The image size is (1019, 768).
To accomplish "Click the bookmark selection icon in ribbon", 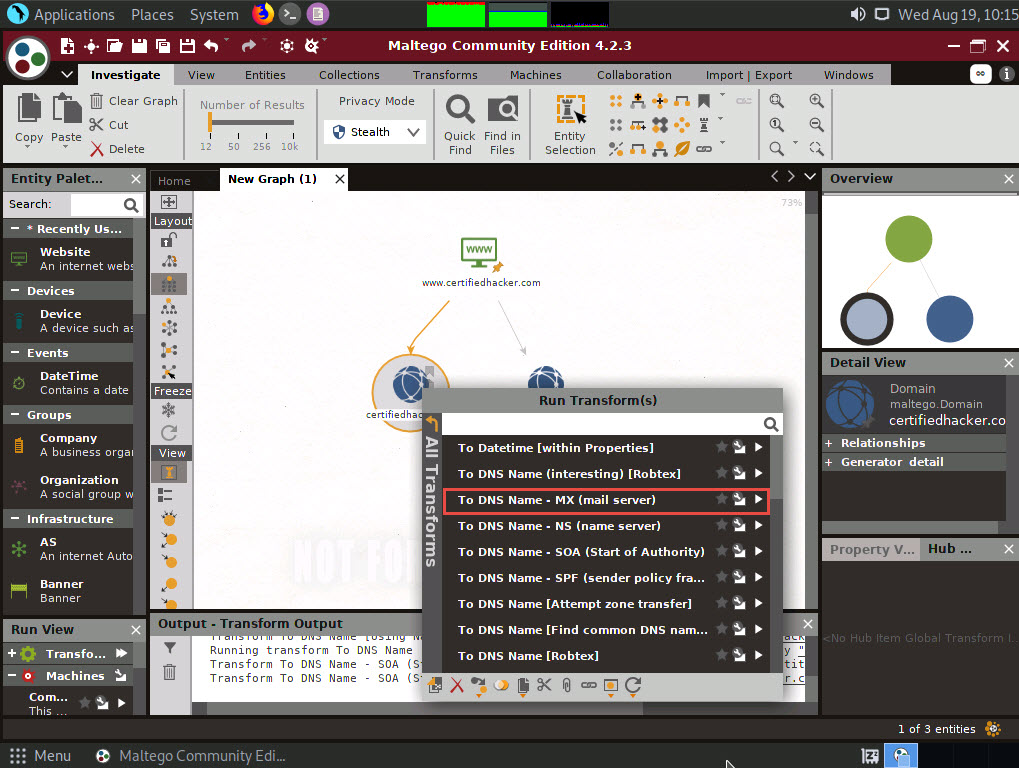I will click(704, 101).
